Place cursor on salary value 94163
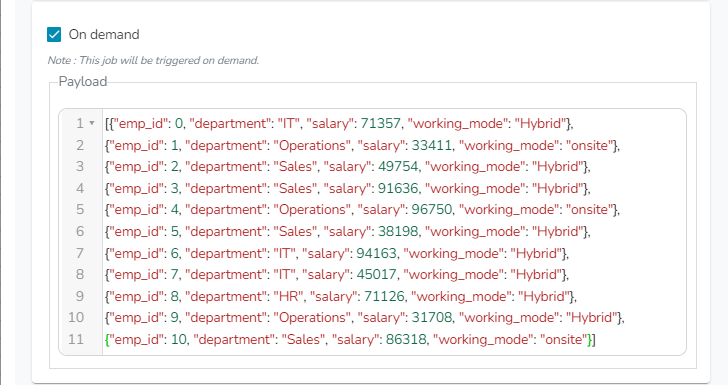Image resolution: width=728 pixels, height=385 pixels. [x=377, y=253]
